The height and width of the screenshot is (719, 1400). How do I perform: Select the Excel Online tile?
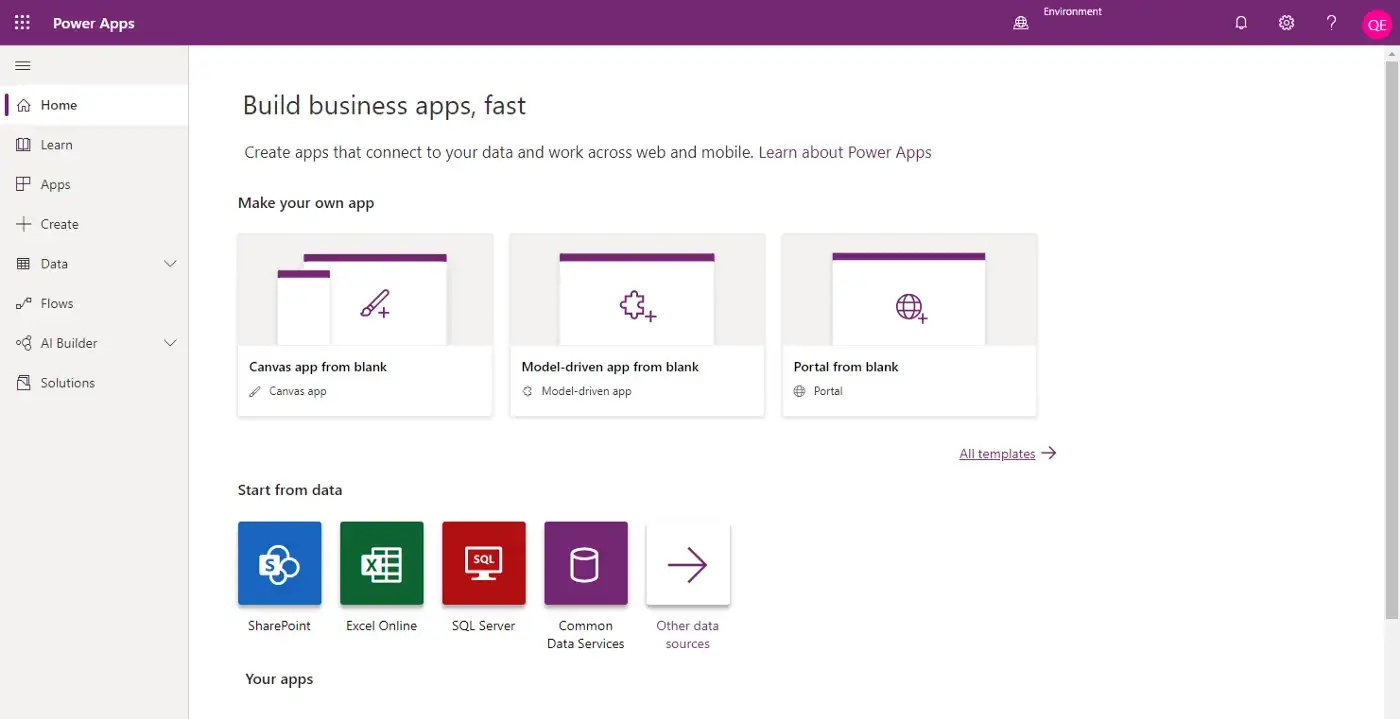pos(382,563)
